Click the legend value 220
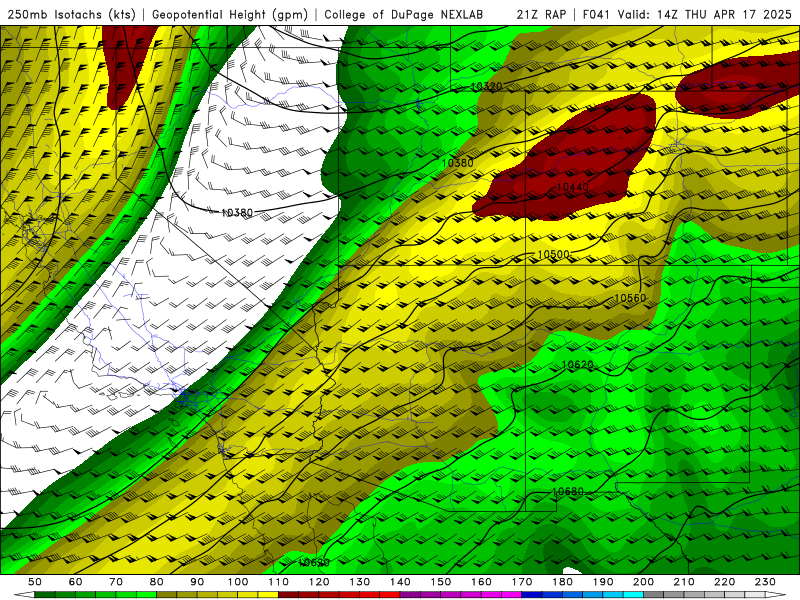Image resolution: width=800 pixels, height=600 pixels. [x=724, y=582]
